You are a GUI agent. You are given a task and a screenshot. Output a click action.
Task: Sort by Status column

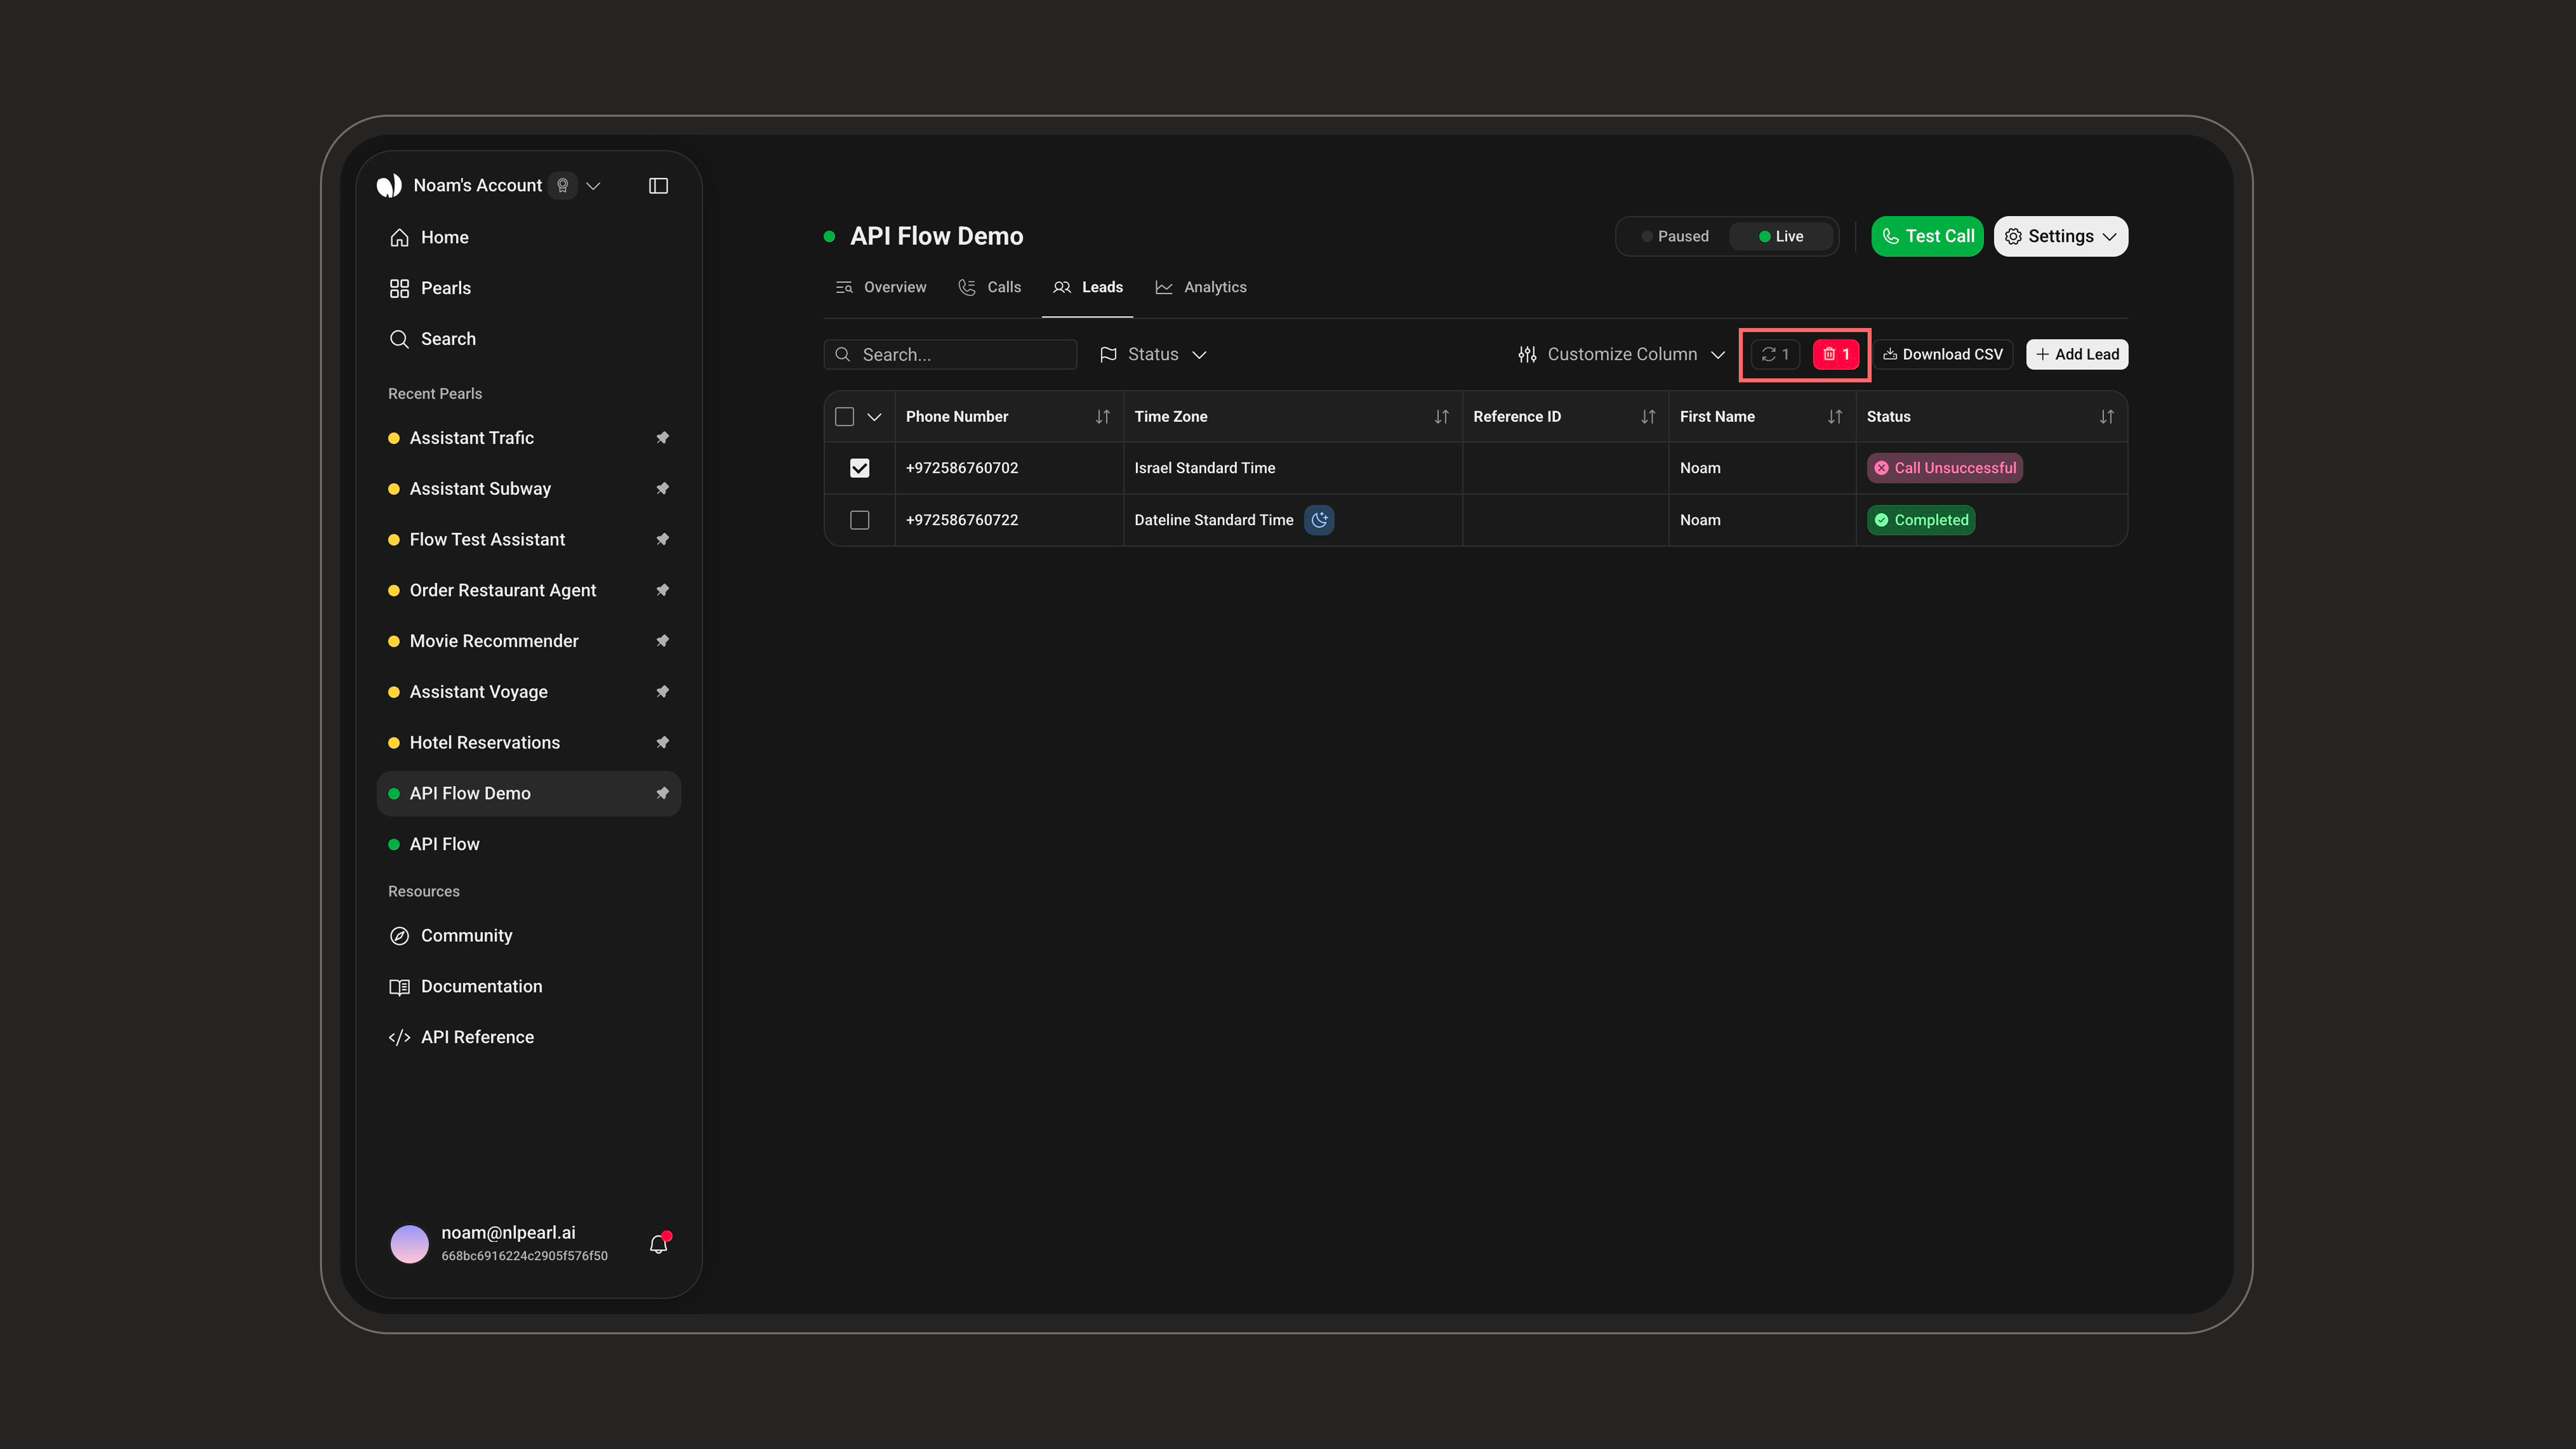pos(2107,417)
